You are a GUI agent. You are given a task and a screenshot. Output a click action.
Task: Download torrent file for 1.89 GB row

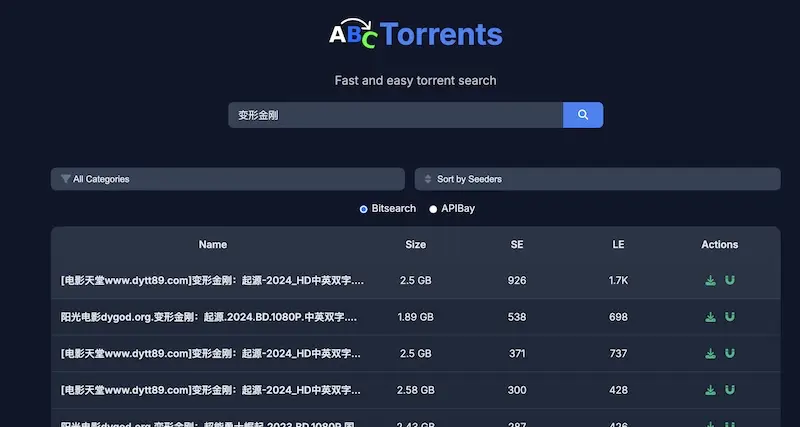(x=710, y=317)
